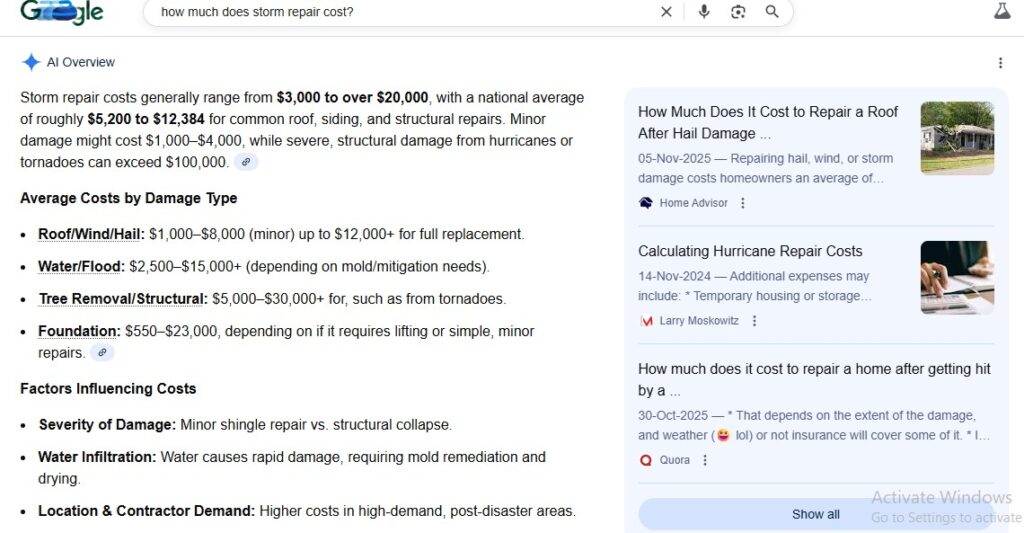
Task: Select the 'Factors Influencing Costs' heading
Action: point(108,389)
